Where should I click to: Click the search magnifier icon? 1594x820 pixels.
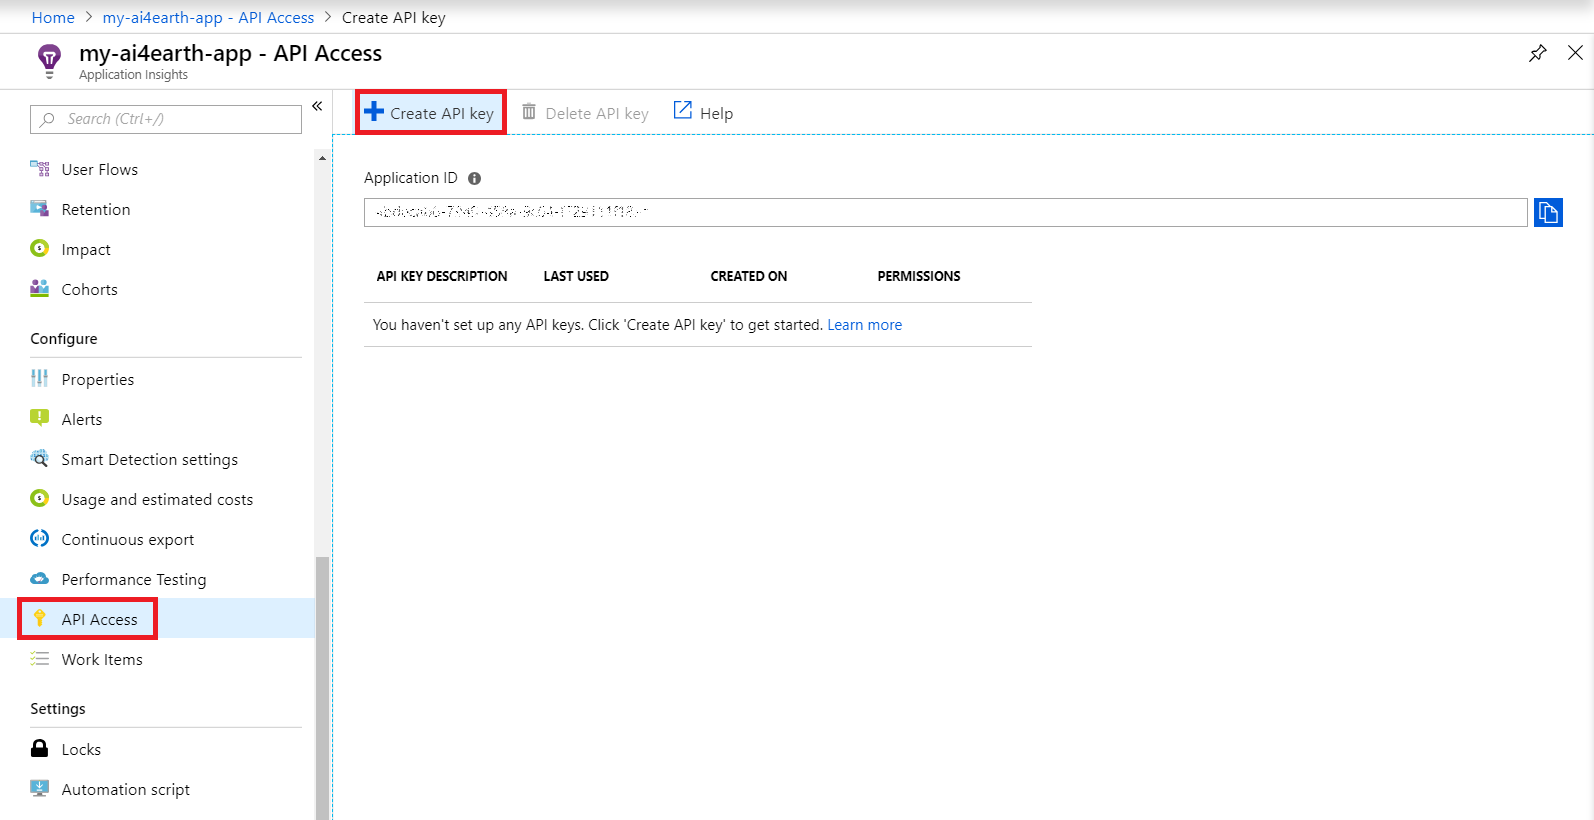47,119
